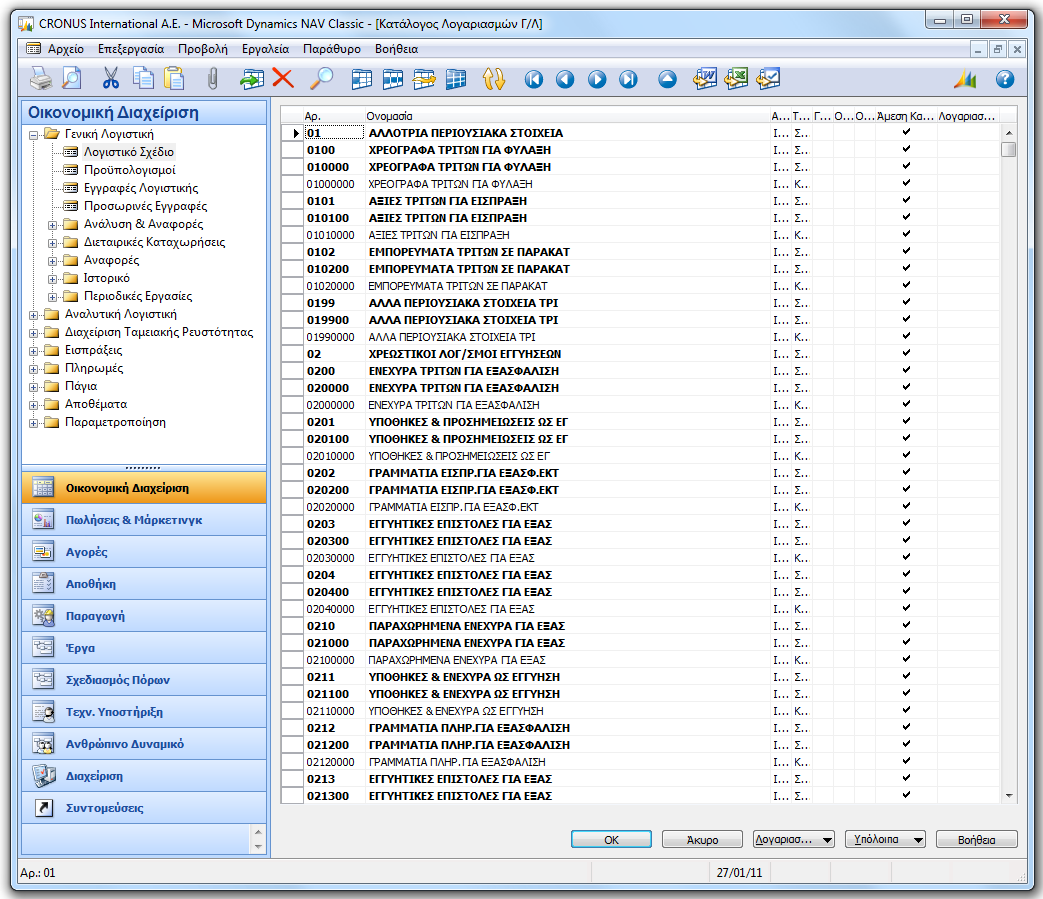
Task: Open Print Preview from the toolbar
Action: 72,78
